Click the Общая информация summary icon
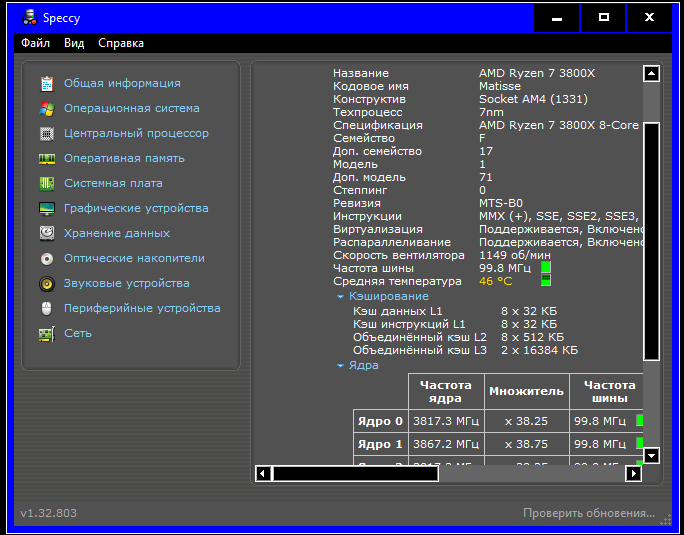 tap(46, 83)
